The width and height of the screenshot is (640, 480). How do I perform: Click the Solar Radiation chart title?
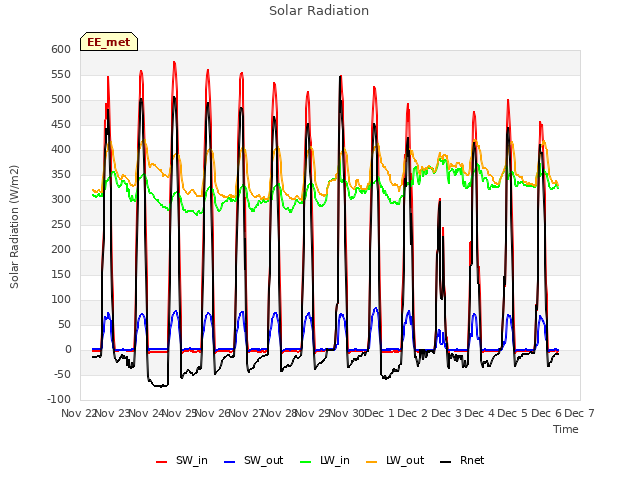pos(319,11)
